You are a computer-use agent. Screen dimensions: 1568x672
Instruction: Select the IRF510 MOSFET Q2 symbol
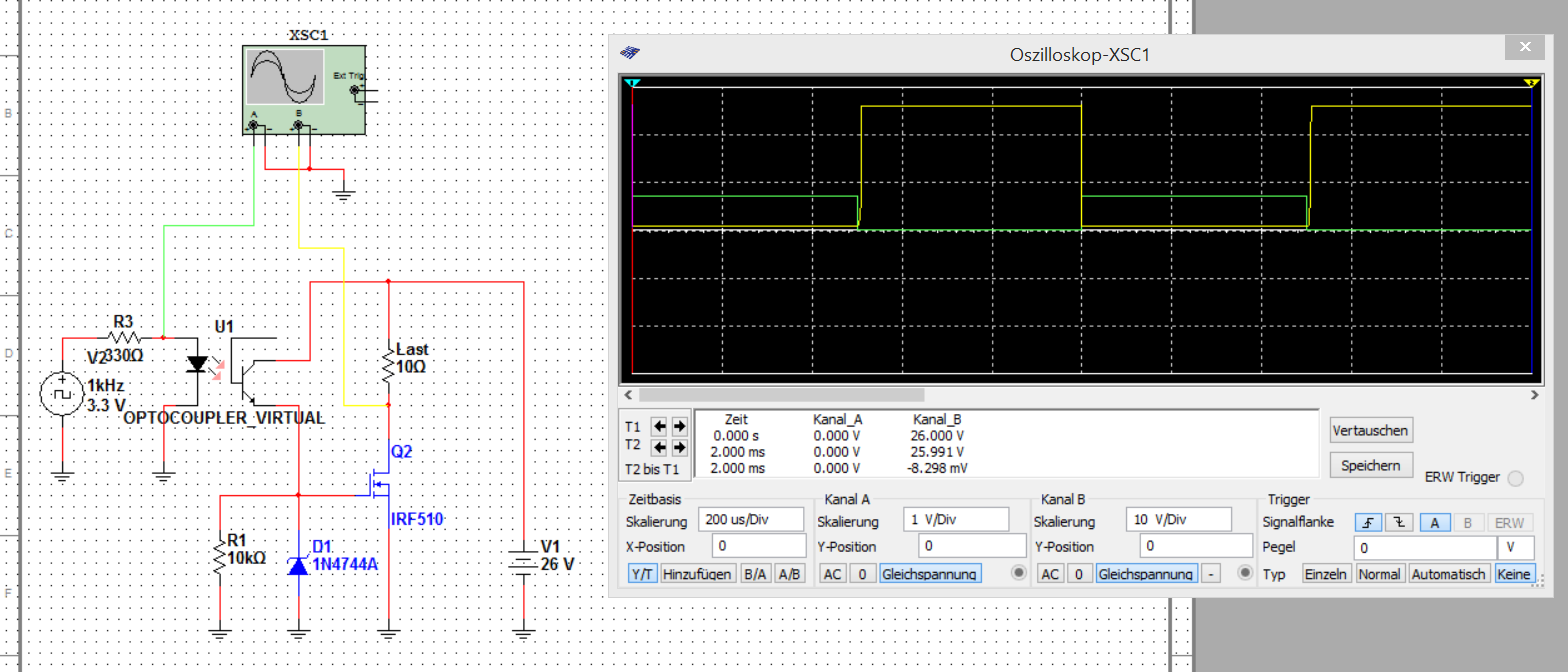coord(380,482)
